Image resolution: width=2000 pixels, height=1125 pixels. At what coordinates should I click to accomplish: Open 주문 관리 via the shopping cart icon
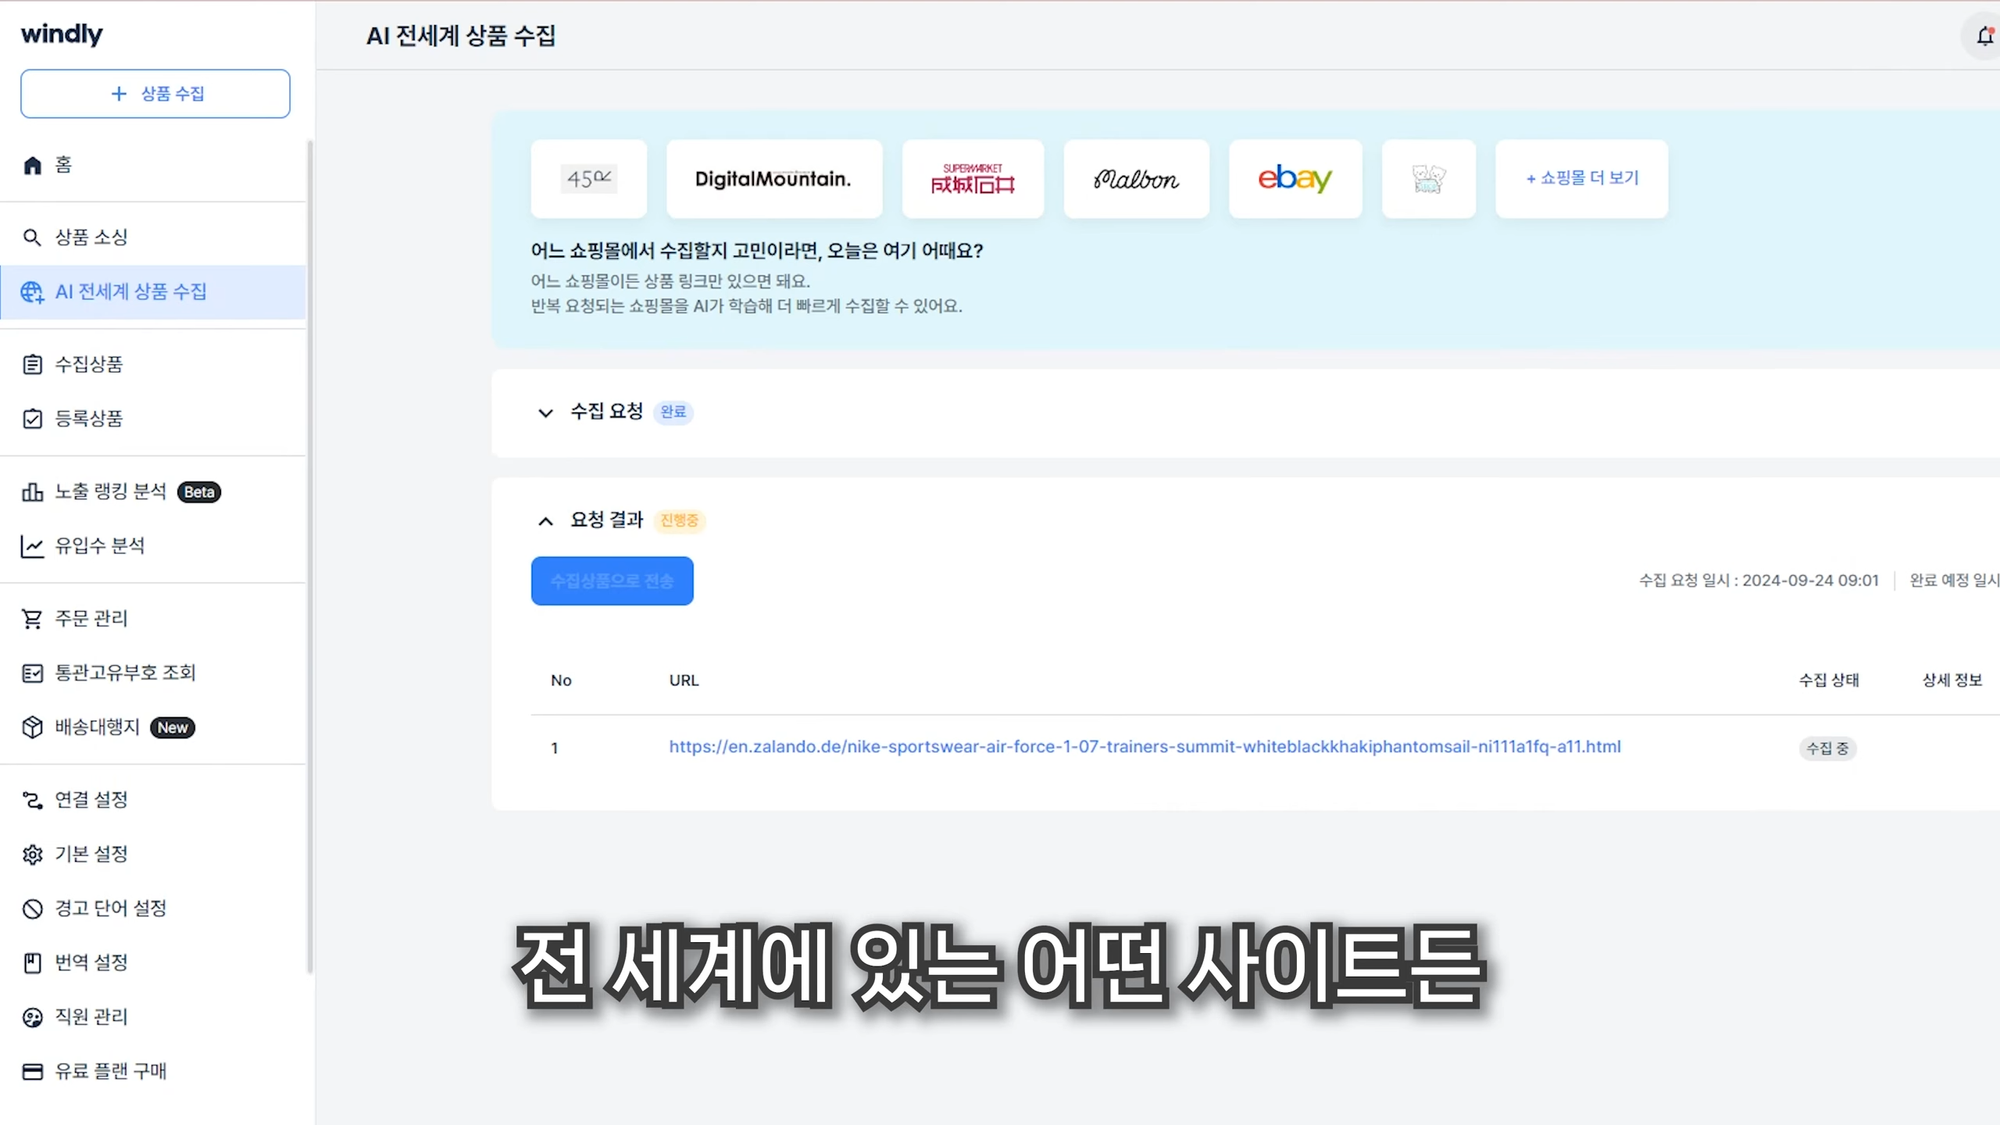(31, 618)
